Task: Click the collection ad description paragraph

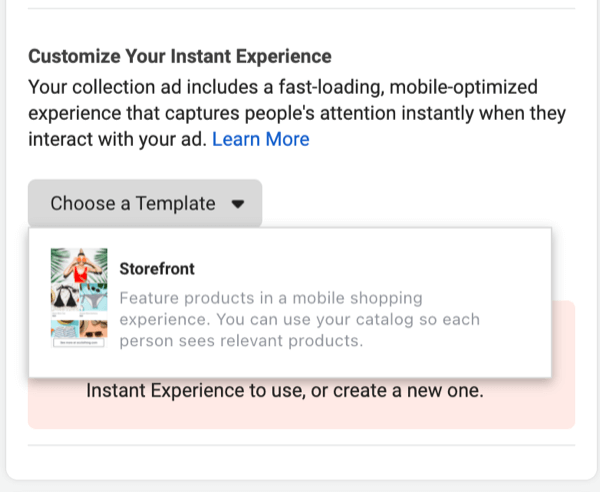Action: click(297, 113)
